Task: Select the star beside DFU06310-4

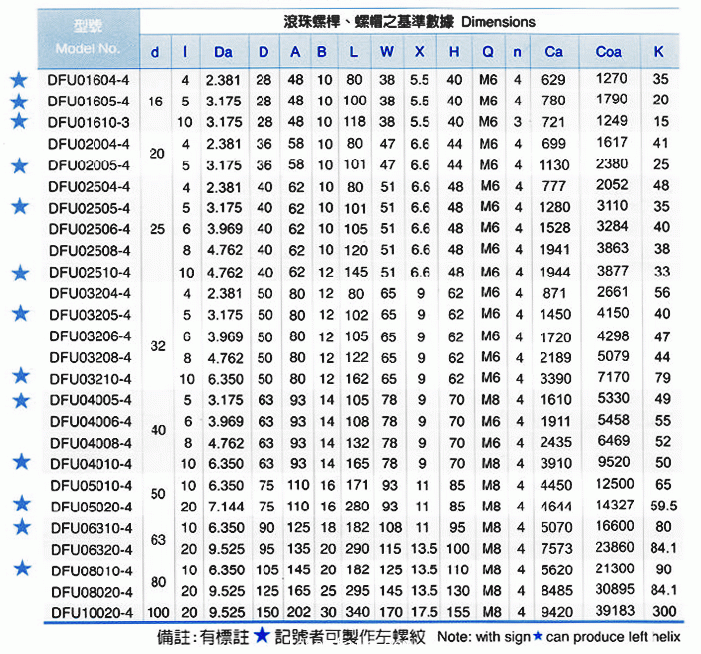Action: (18, 527)
